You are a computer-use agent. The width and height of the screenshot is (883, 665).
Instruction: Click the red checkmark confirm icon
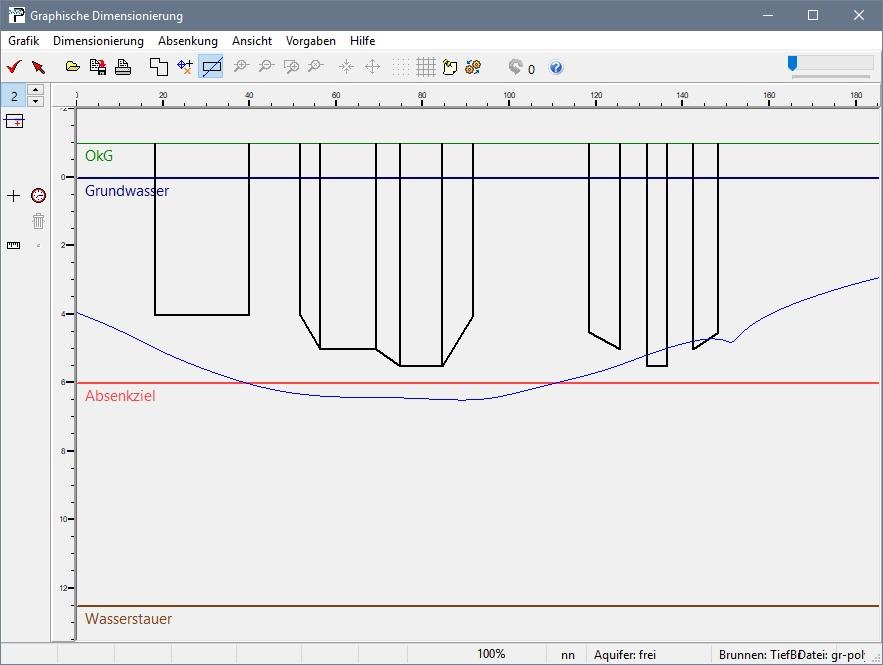point(14,67)
